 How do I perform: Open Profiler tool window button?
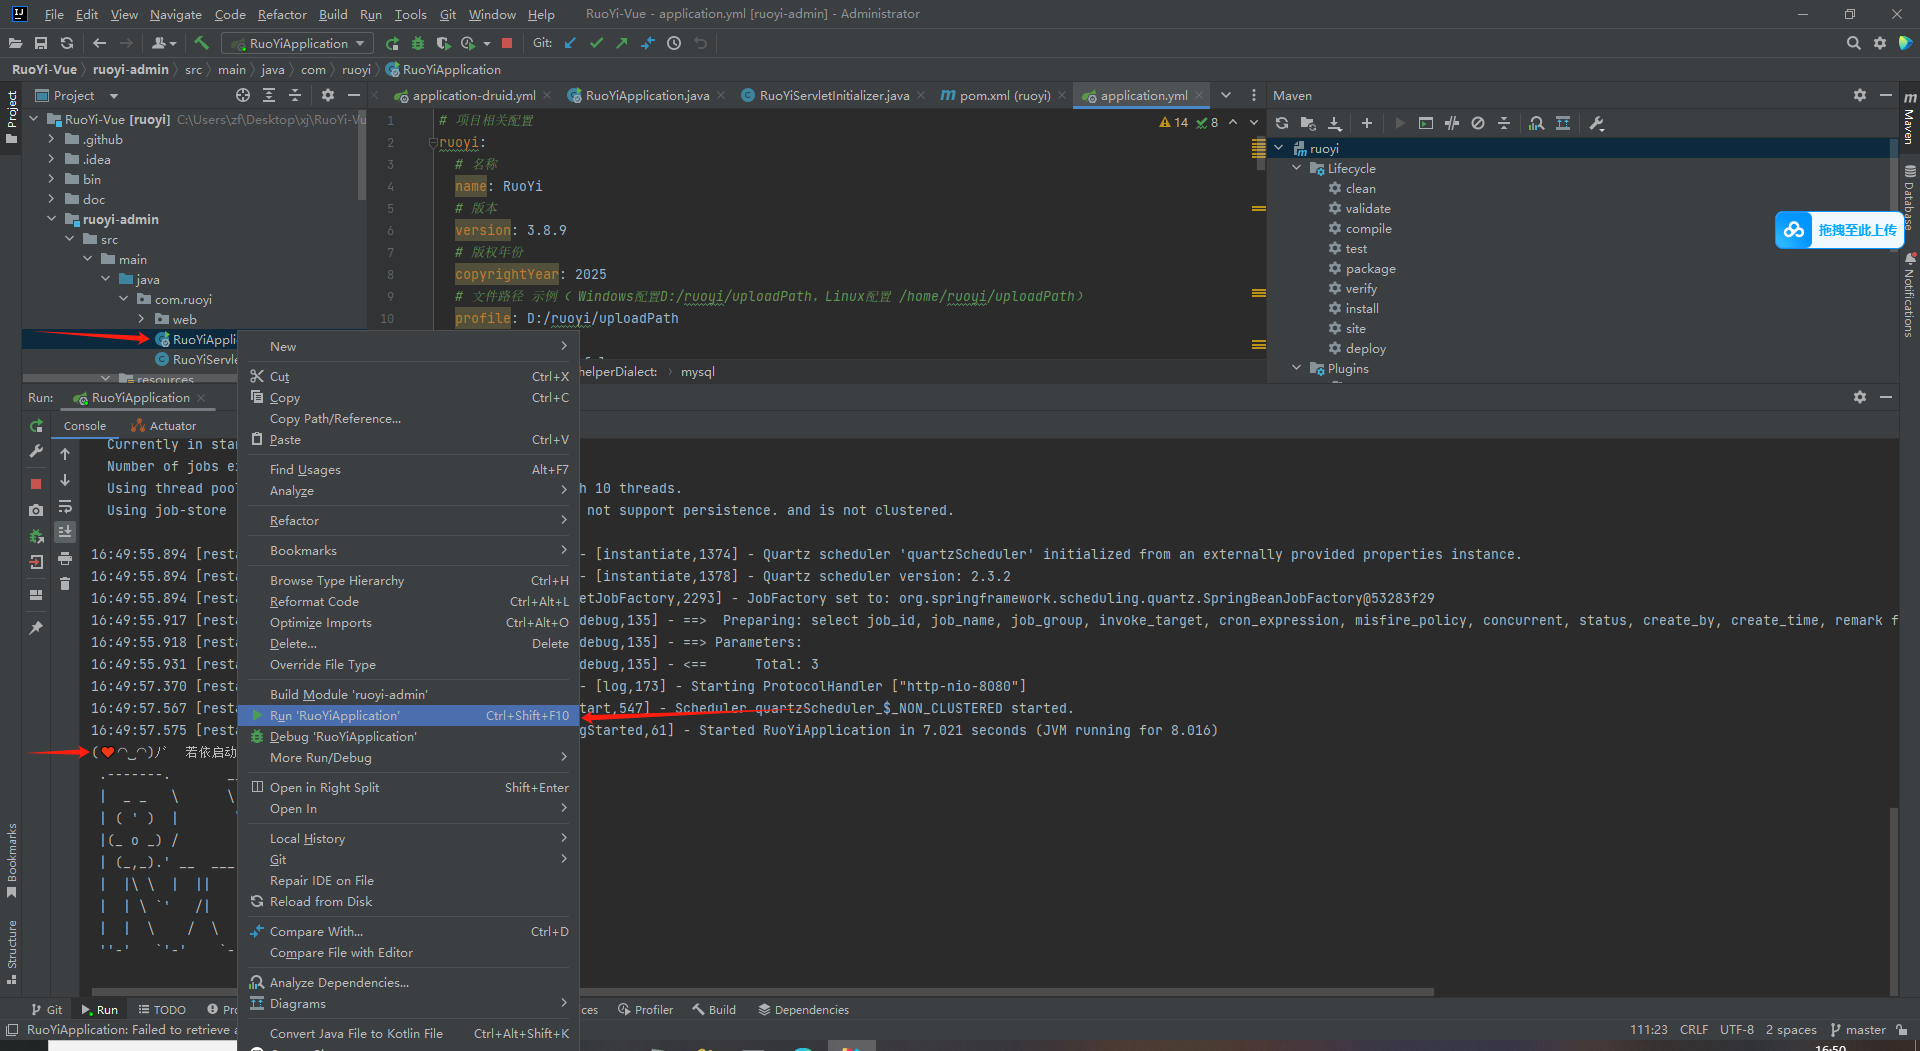tap(646, 1009)
